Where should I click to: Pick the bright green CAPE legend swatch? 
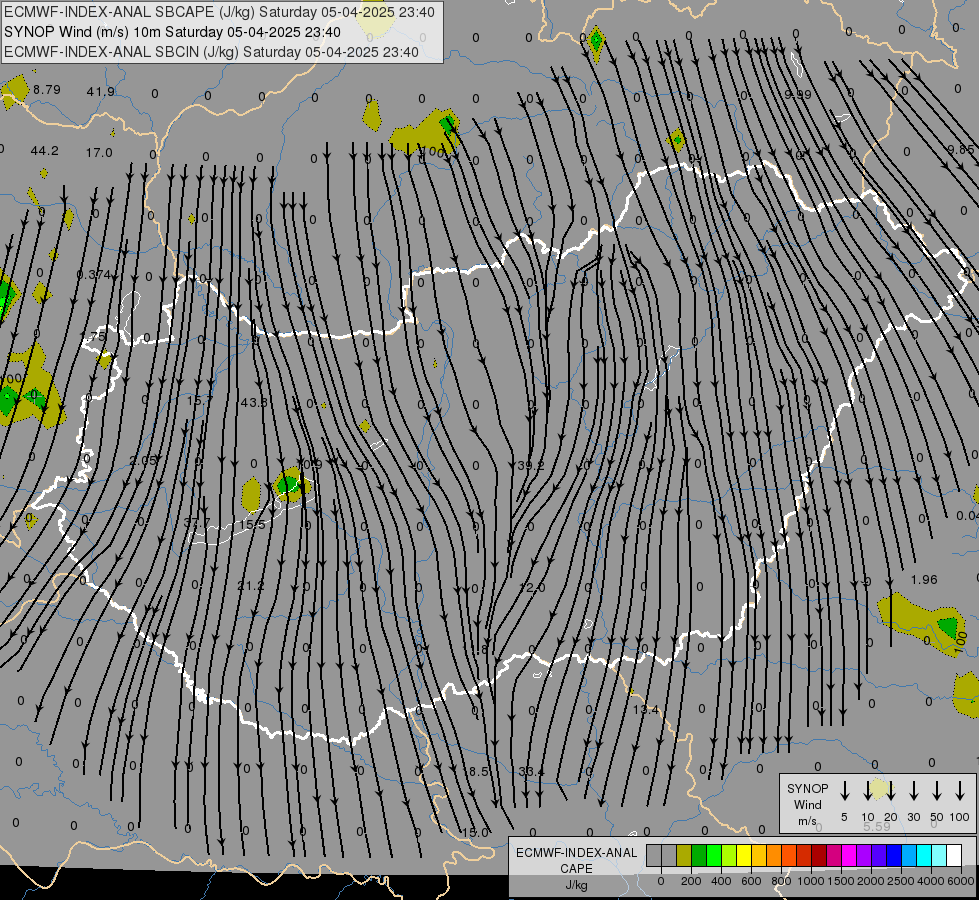(x=714, y=856)
